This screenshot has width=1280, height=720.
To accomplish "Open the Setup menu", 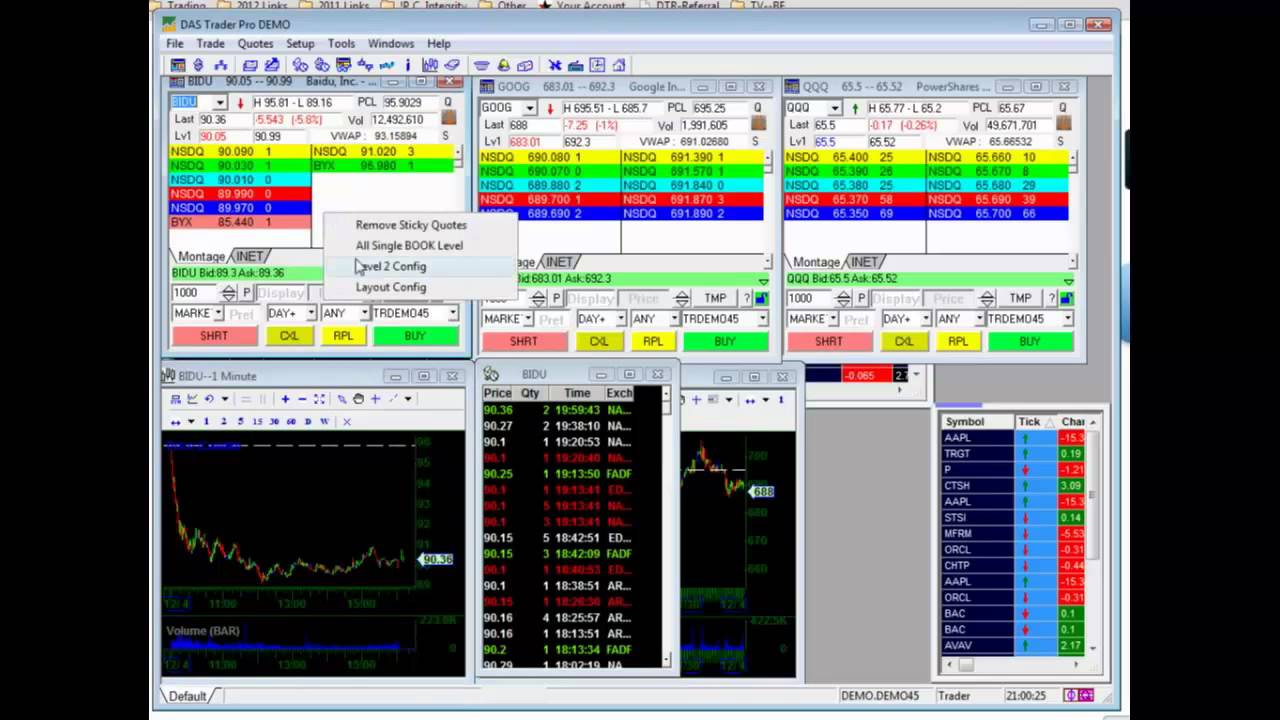I will (x=300, y=44).
